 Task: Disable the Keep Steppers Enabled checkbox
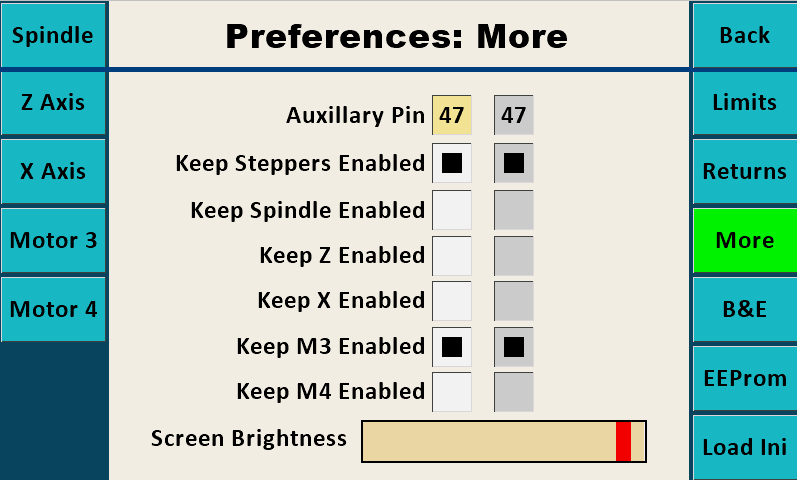tap(452, 163)
